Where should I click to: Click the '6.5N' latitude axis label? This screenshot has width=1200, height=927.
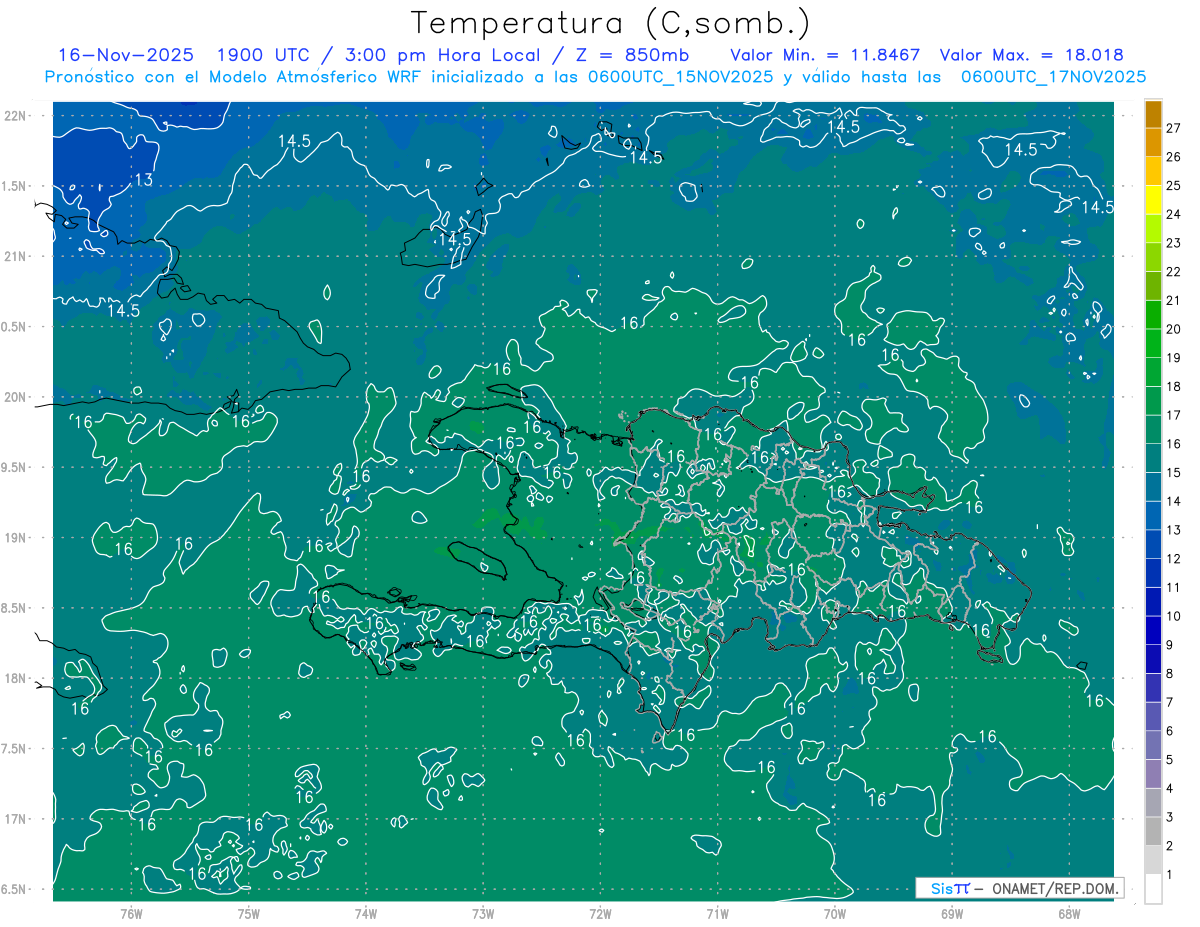[x=14, y=890]
